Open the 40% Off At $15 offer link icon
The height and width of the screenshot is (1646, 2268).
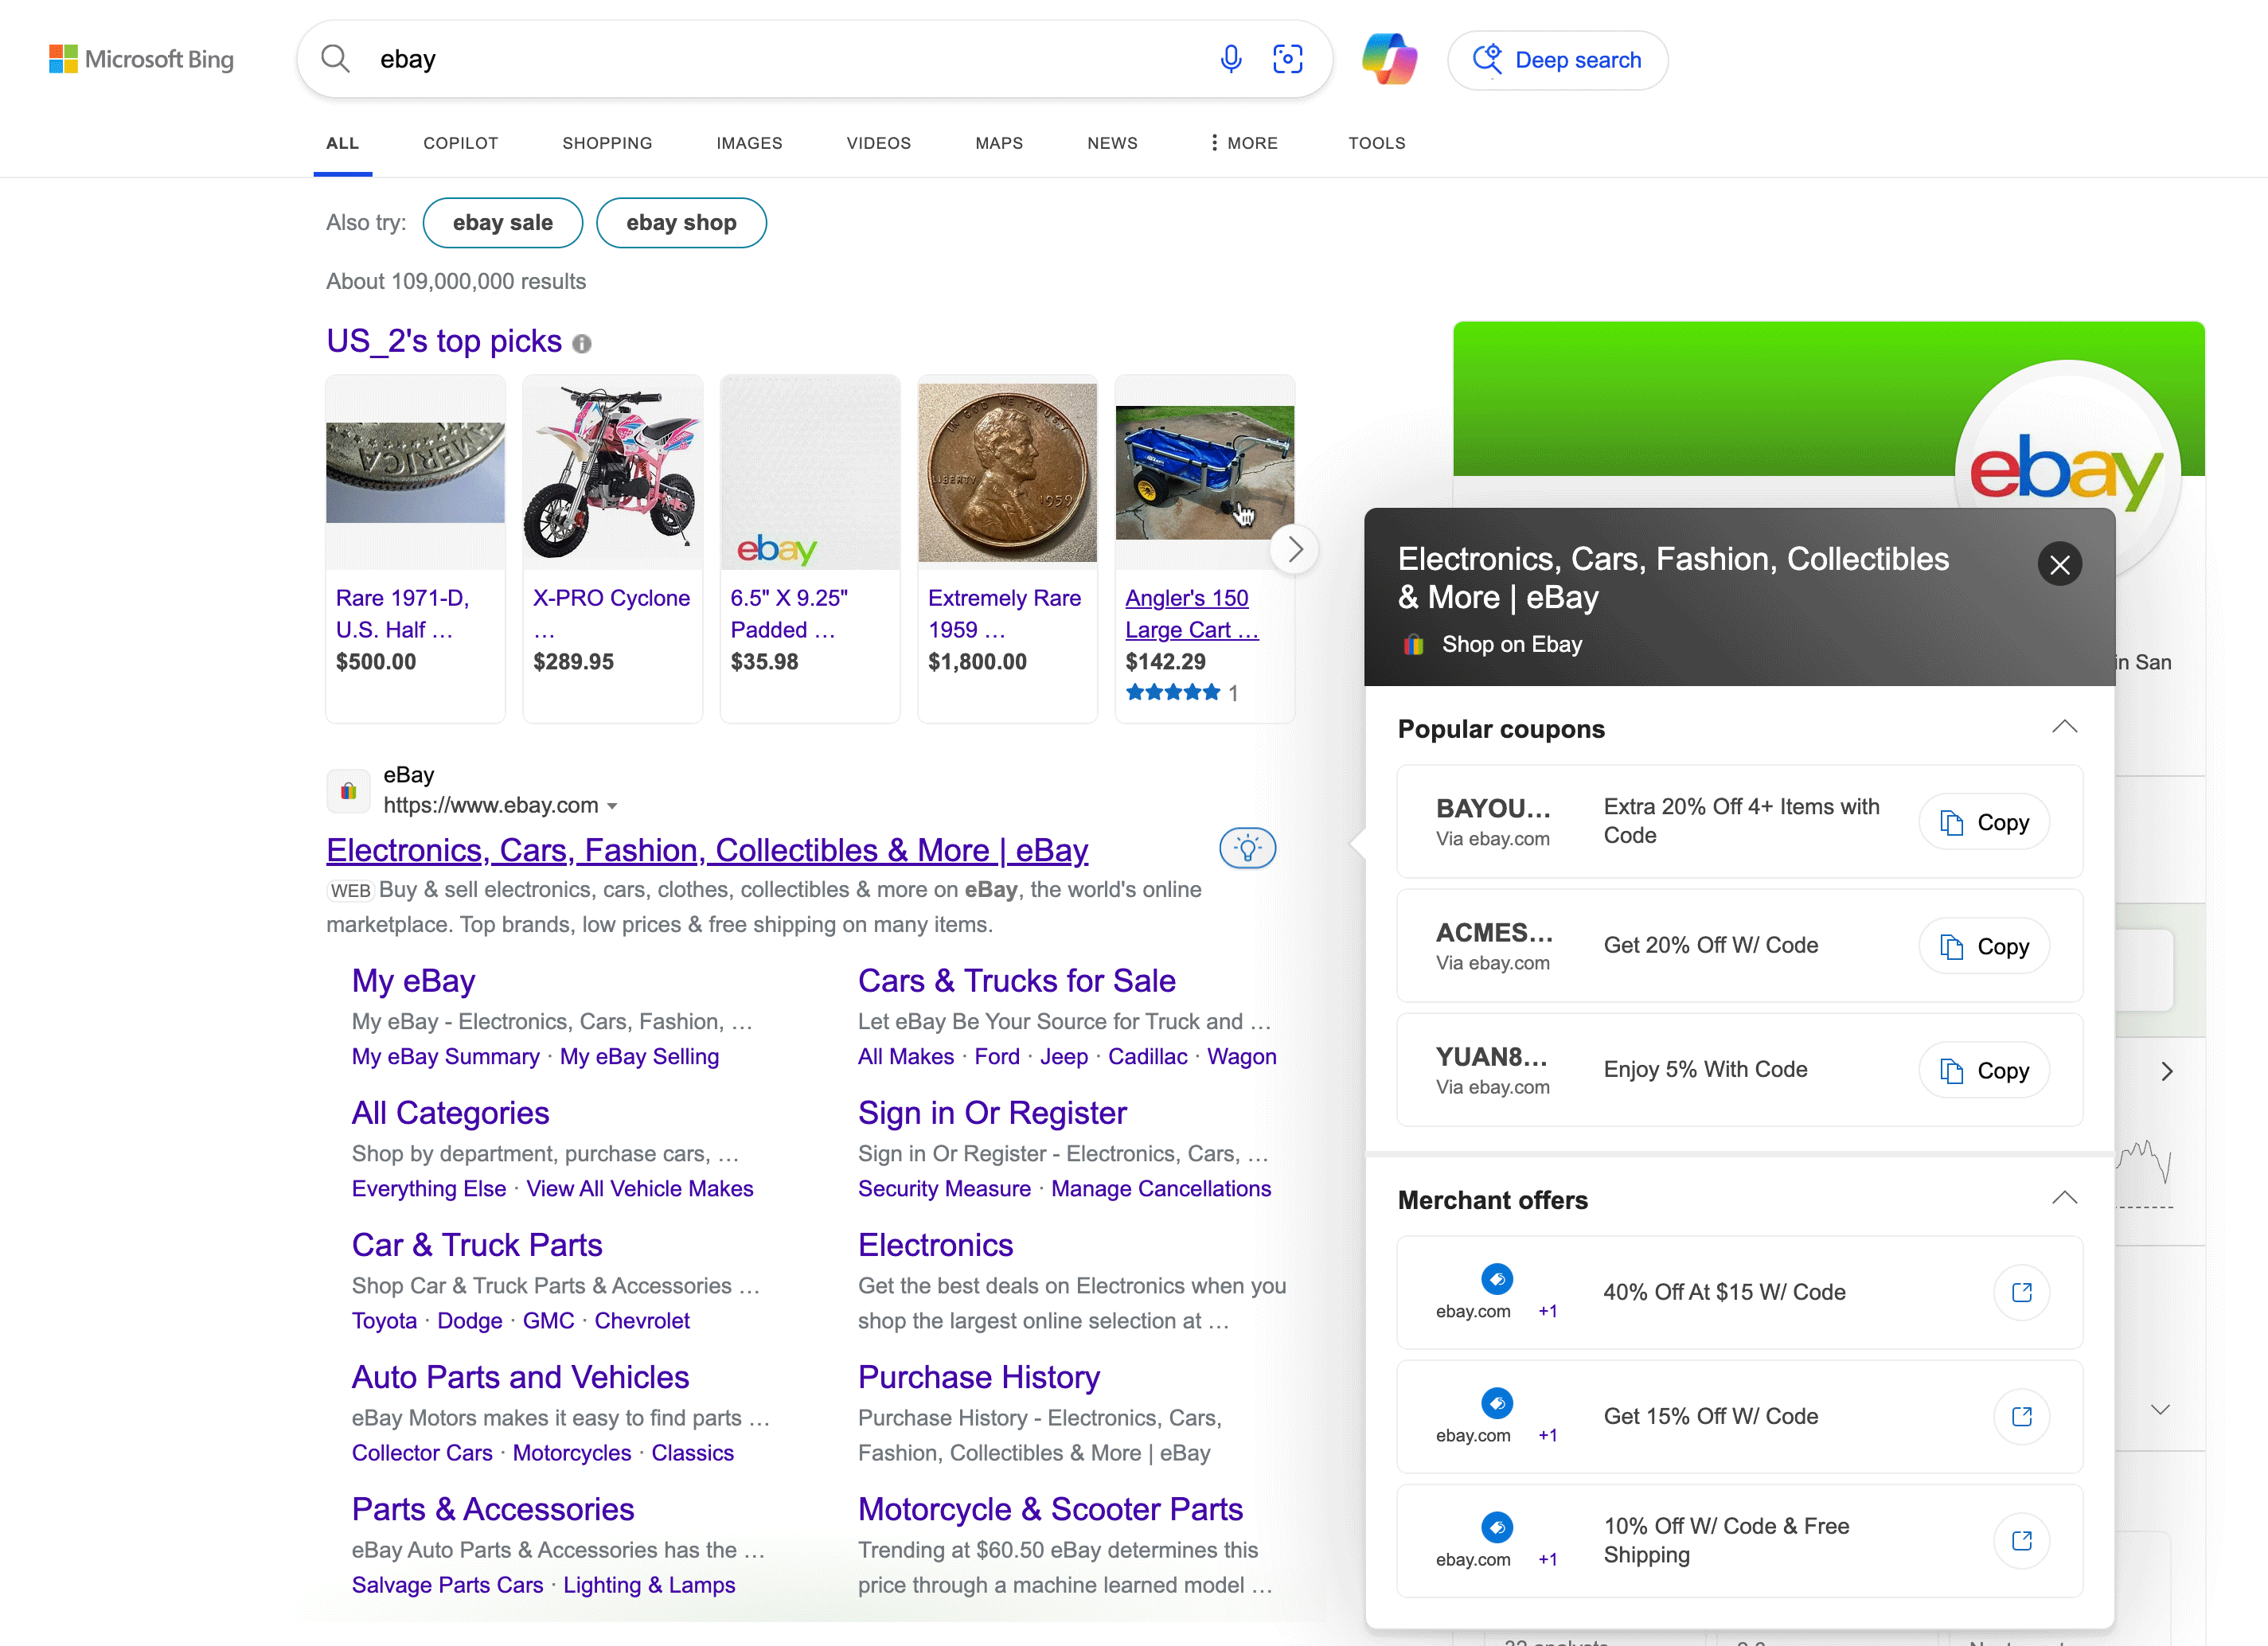pos(2021,1292)
